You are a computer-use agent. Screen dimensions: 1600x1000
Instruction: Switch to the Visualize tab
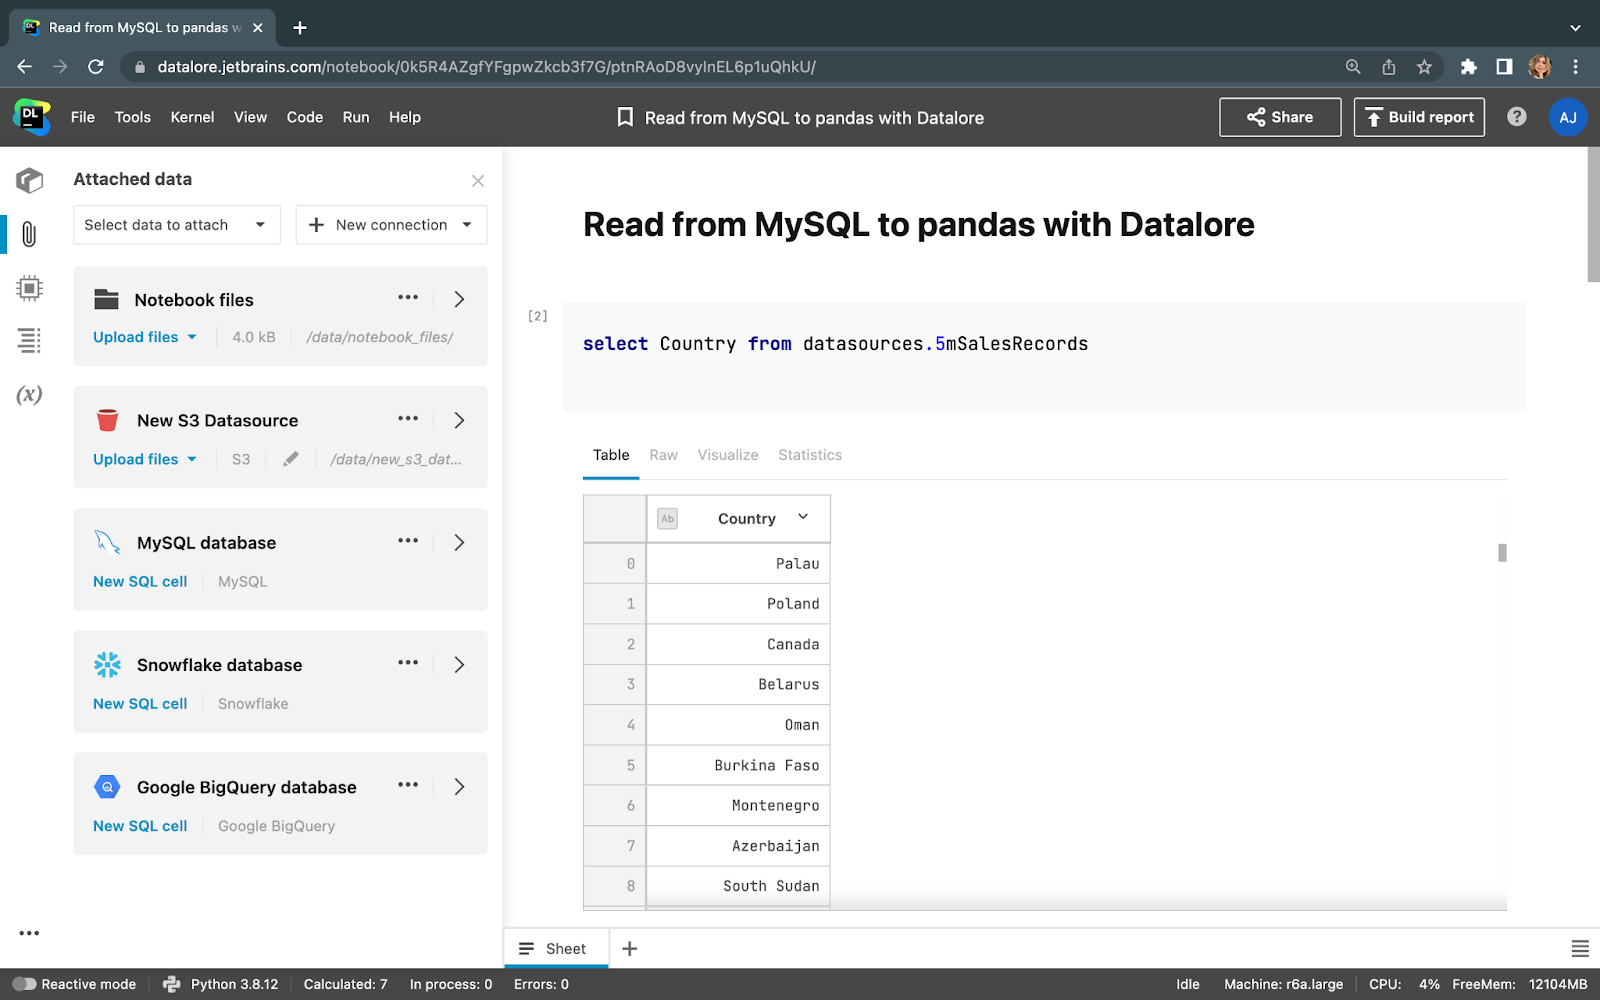[727, 455]
